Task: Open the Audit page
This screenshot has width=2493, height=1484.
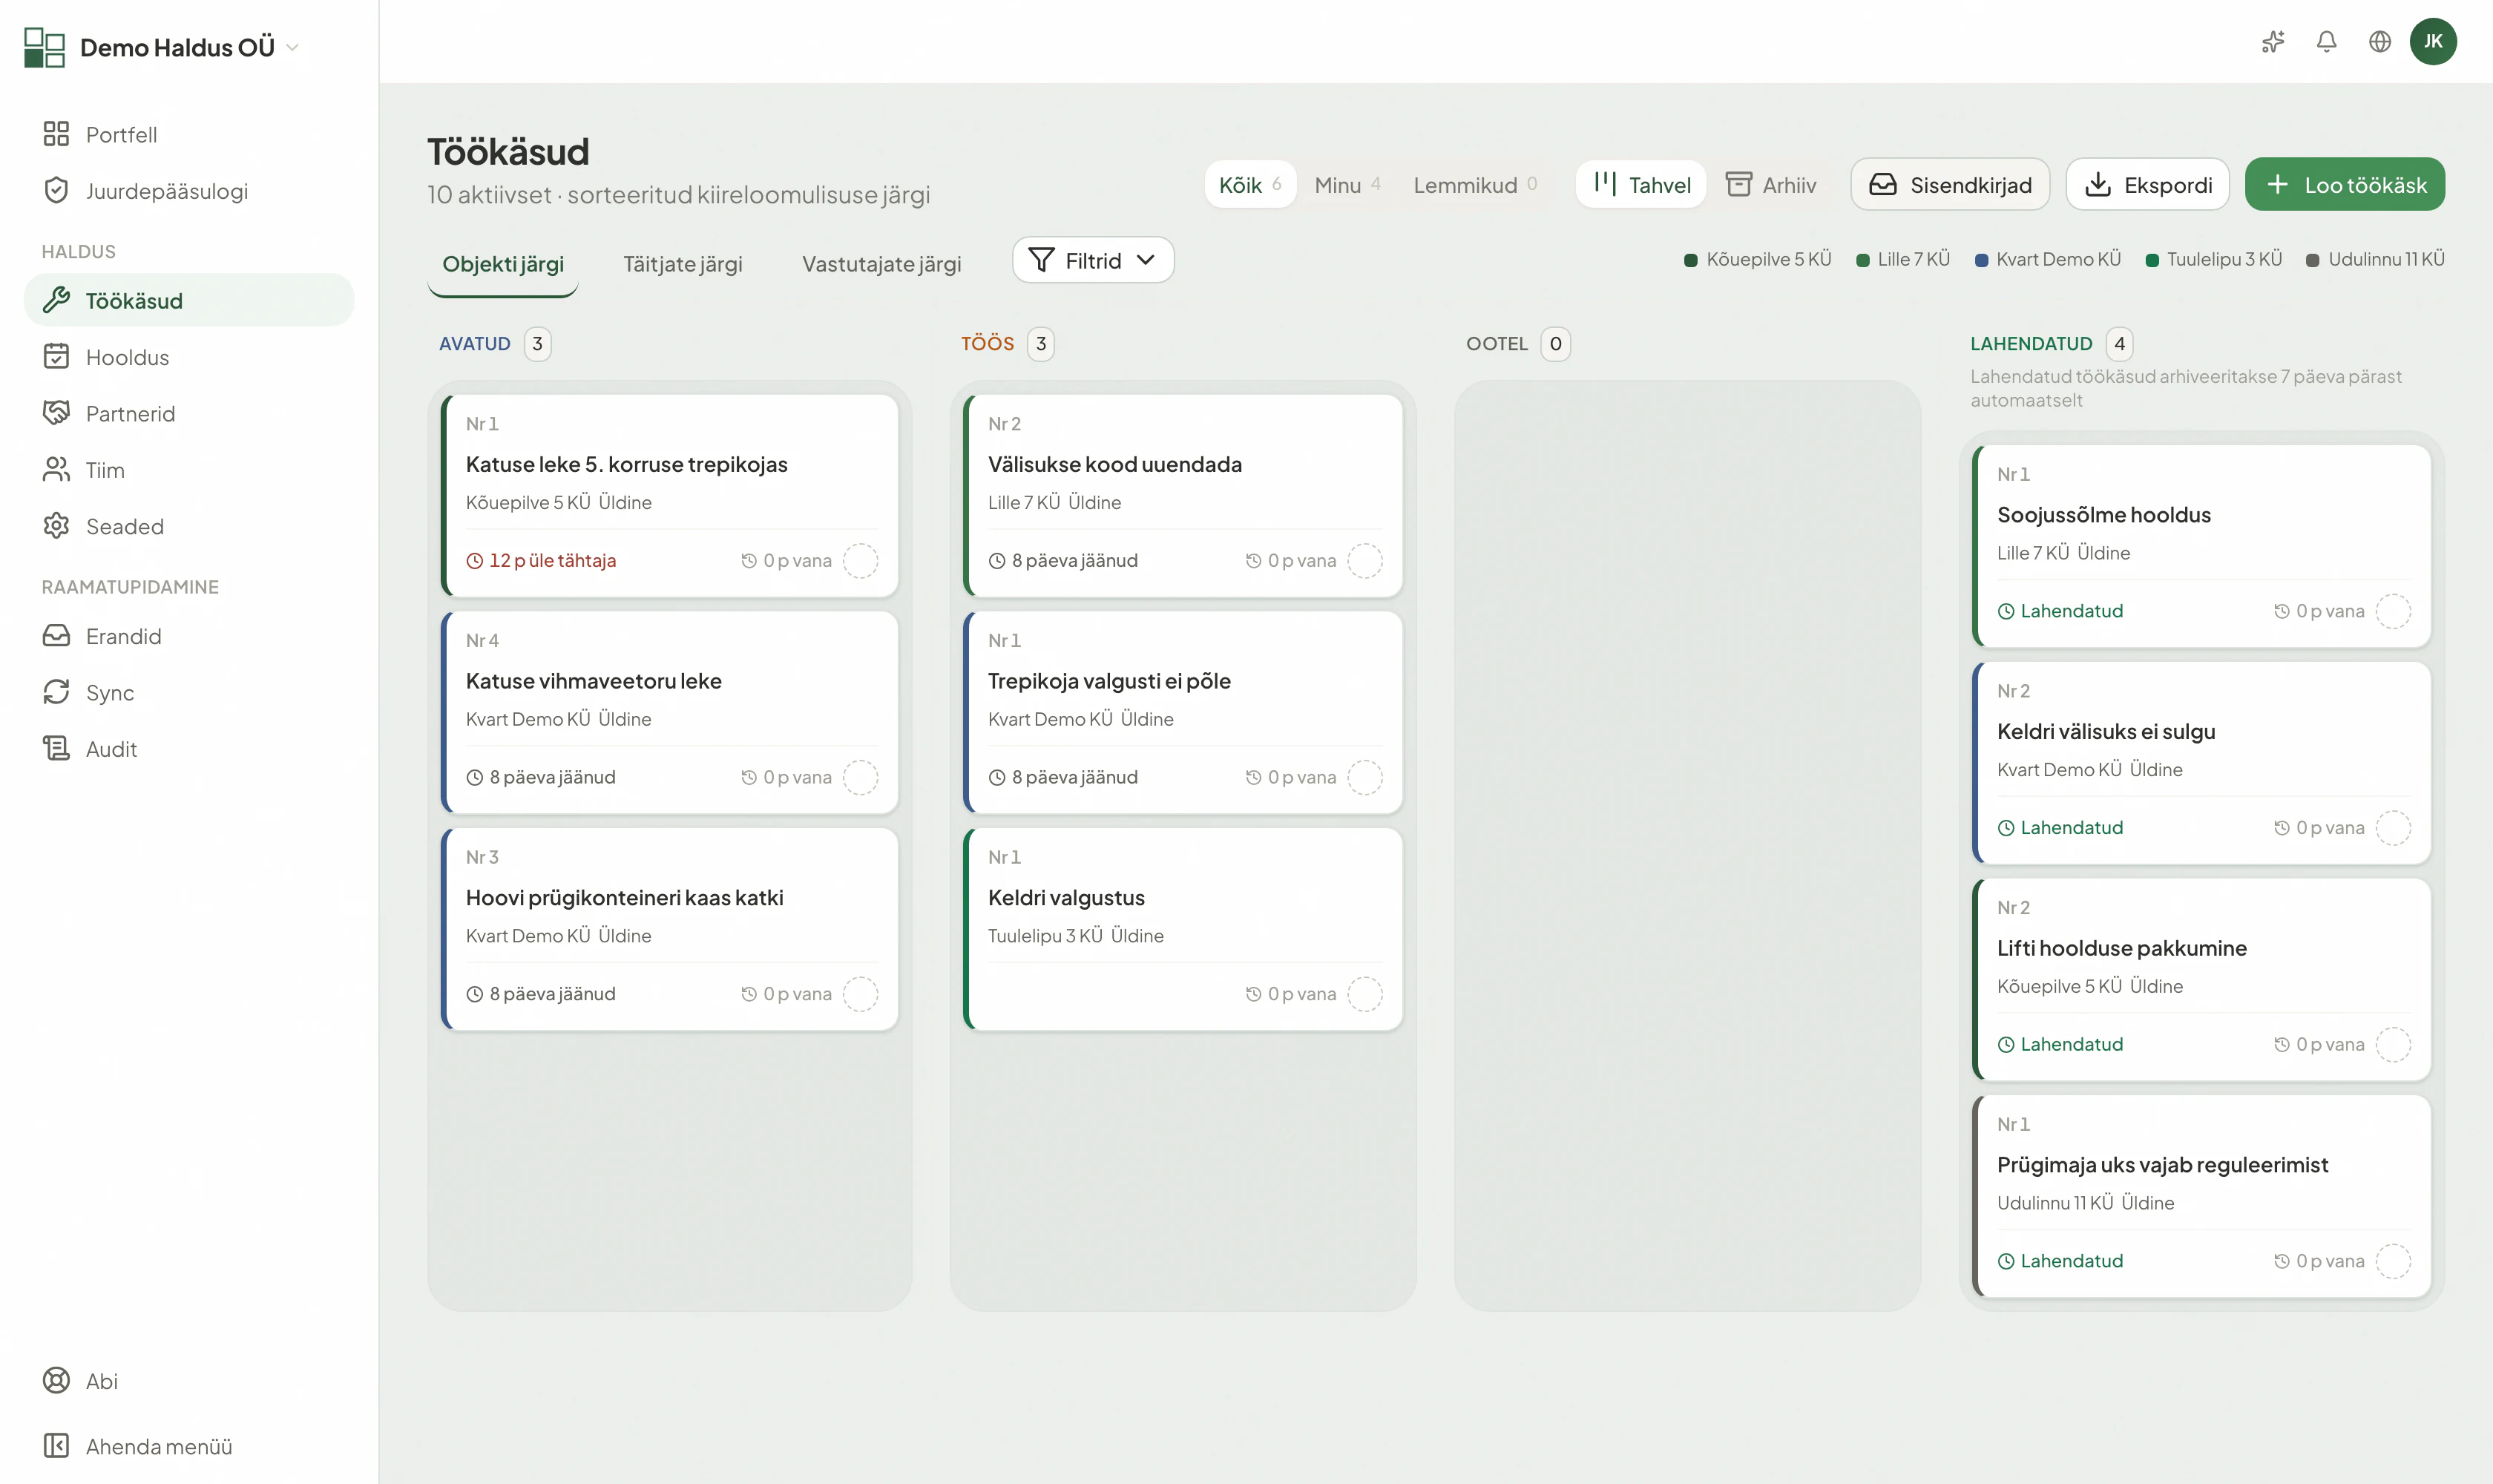Action: (189, 748)
